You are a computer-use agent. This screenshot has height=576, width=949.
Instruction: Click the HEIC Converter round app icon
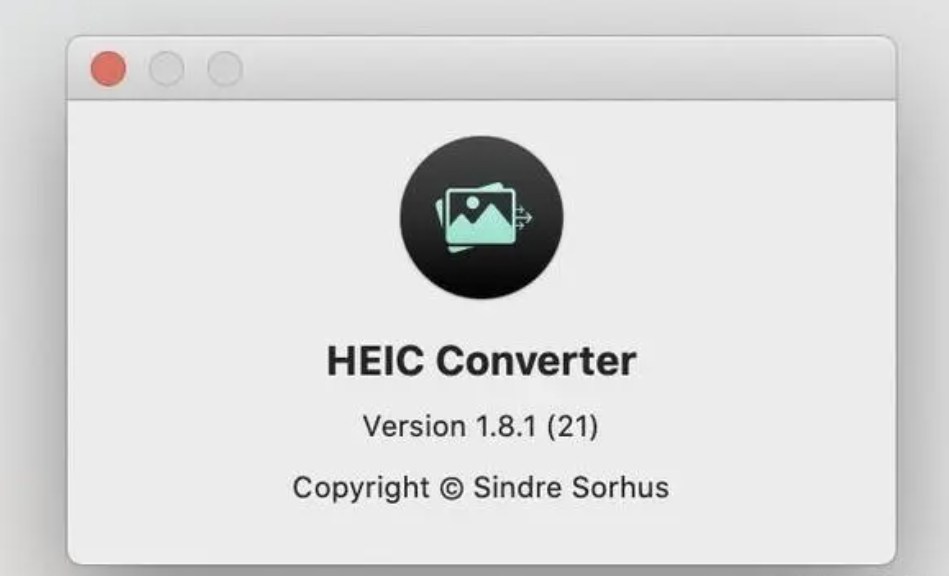482,217
